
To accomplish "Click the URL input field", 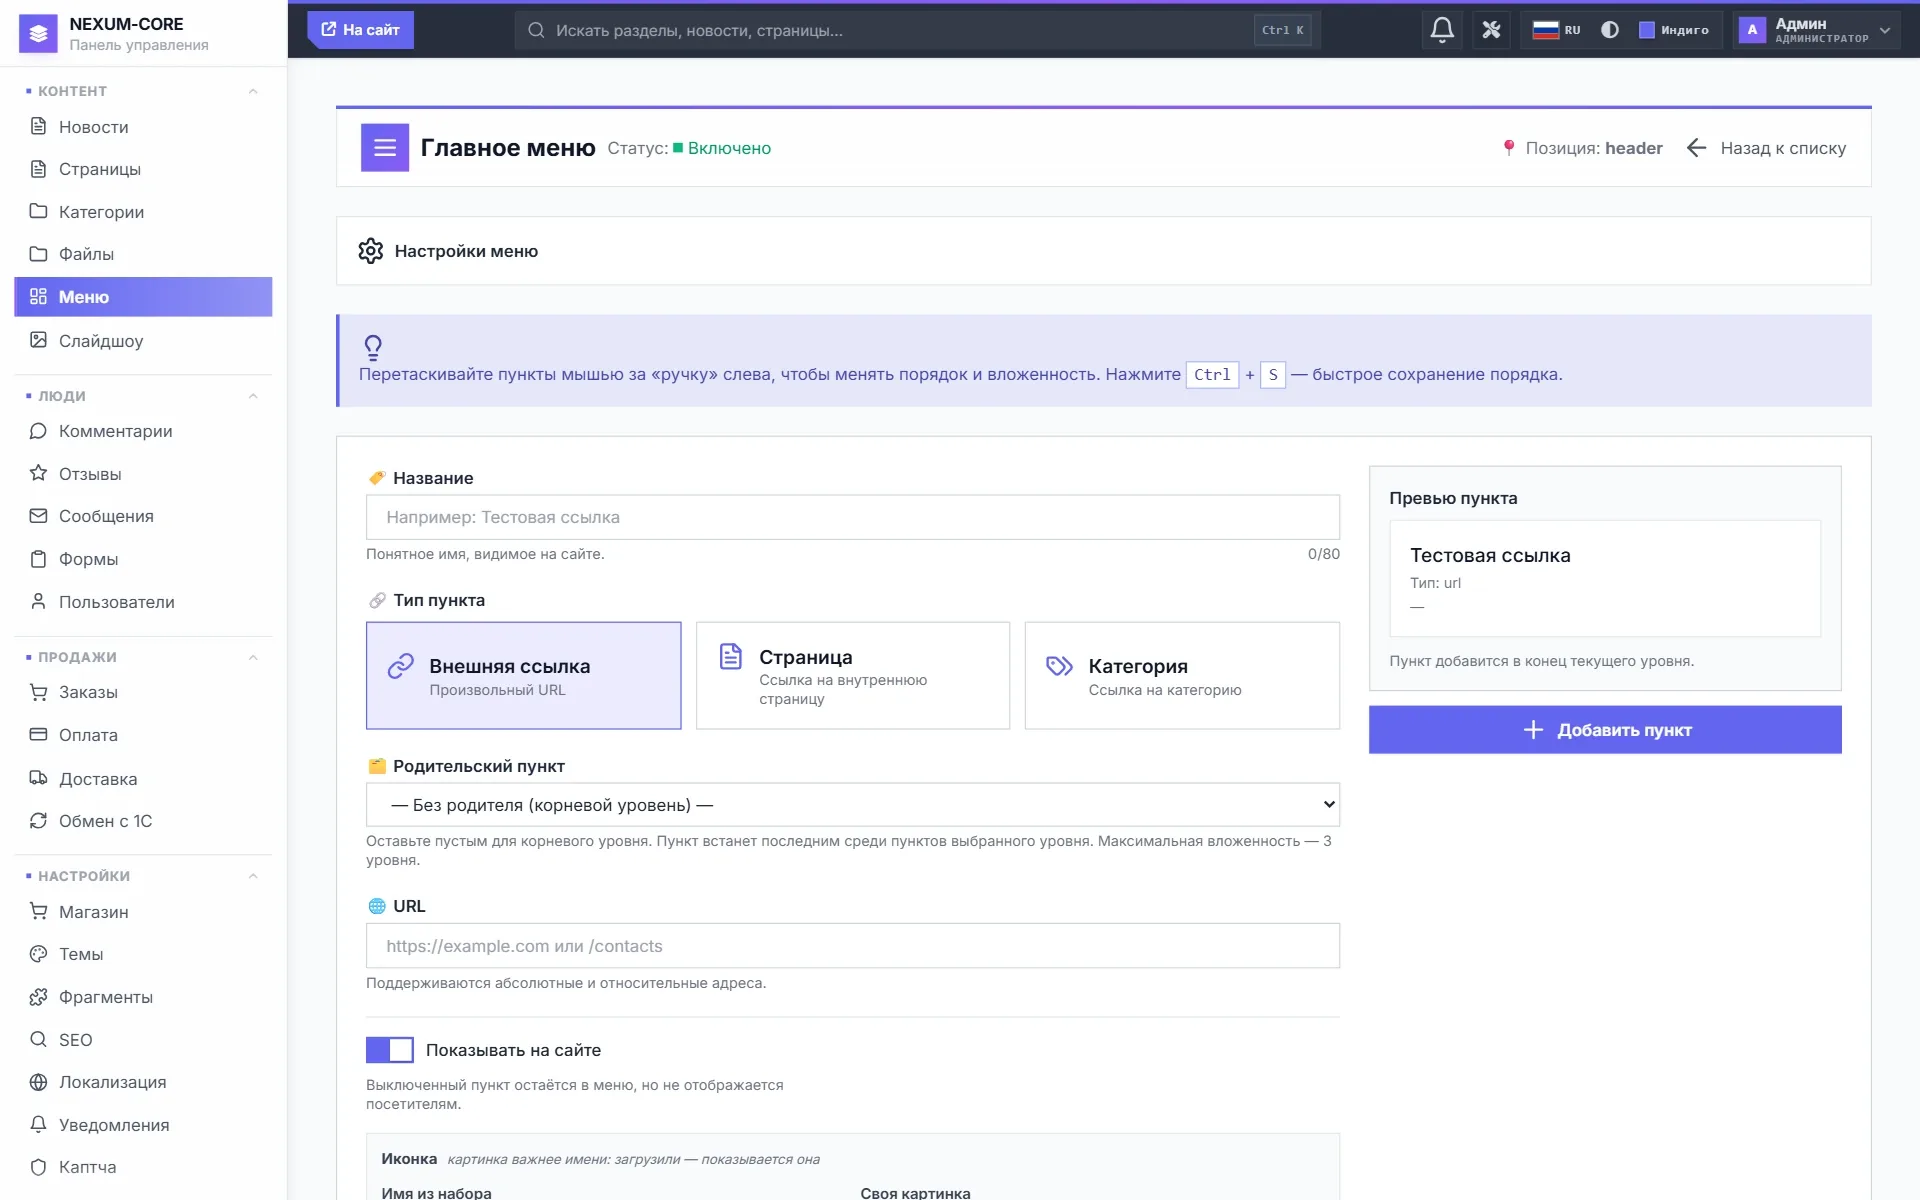I will [x=853, y=946].
